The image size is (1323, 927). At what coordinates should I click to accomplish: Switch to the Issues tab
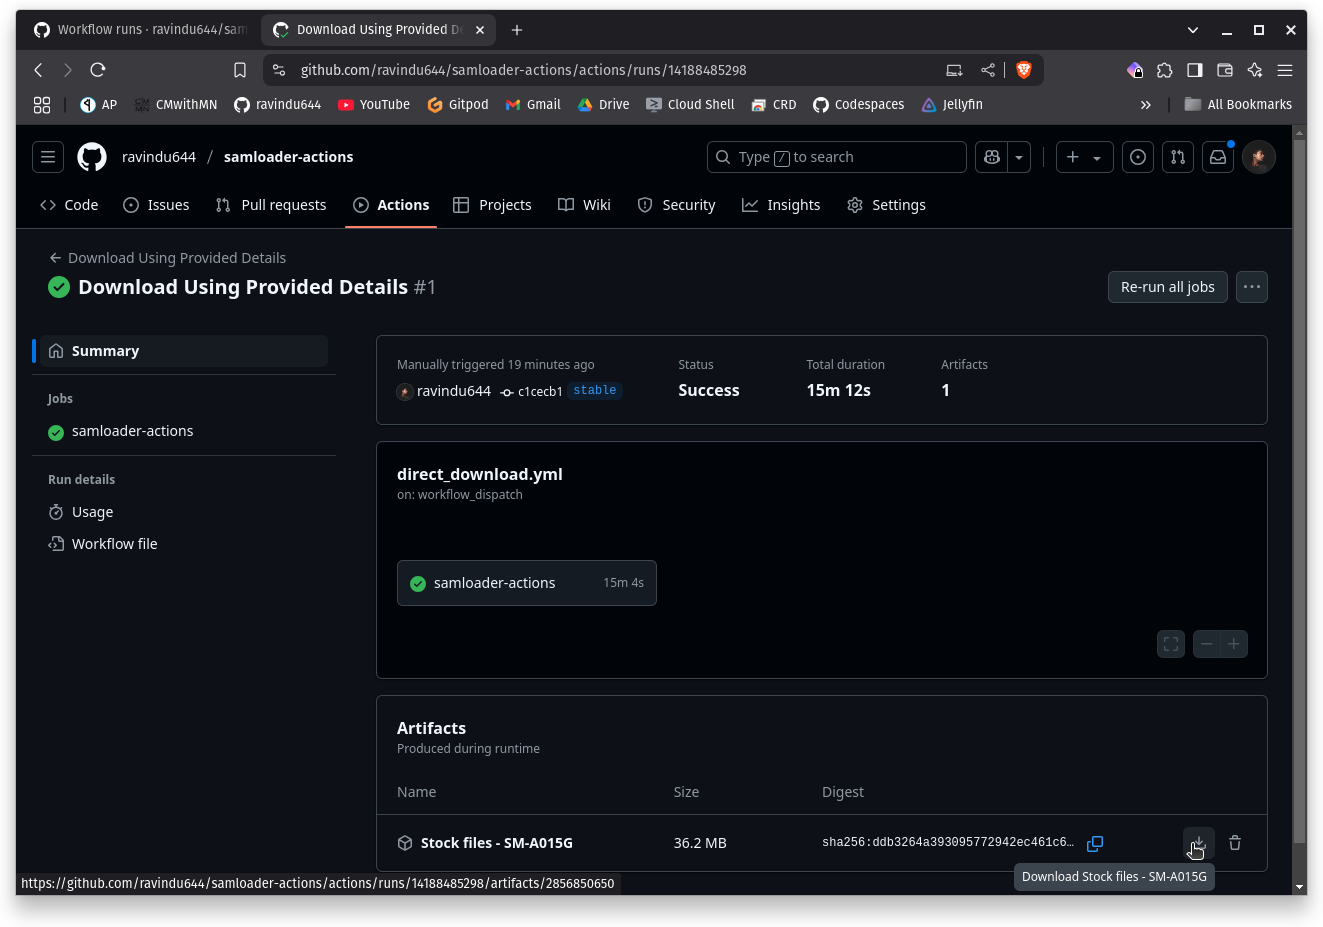point(156,205)
